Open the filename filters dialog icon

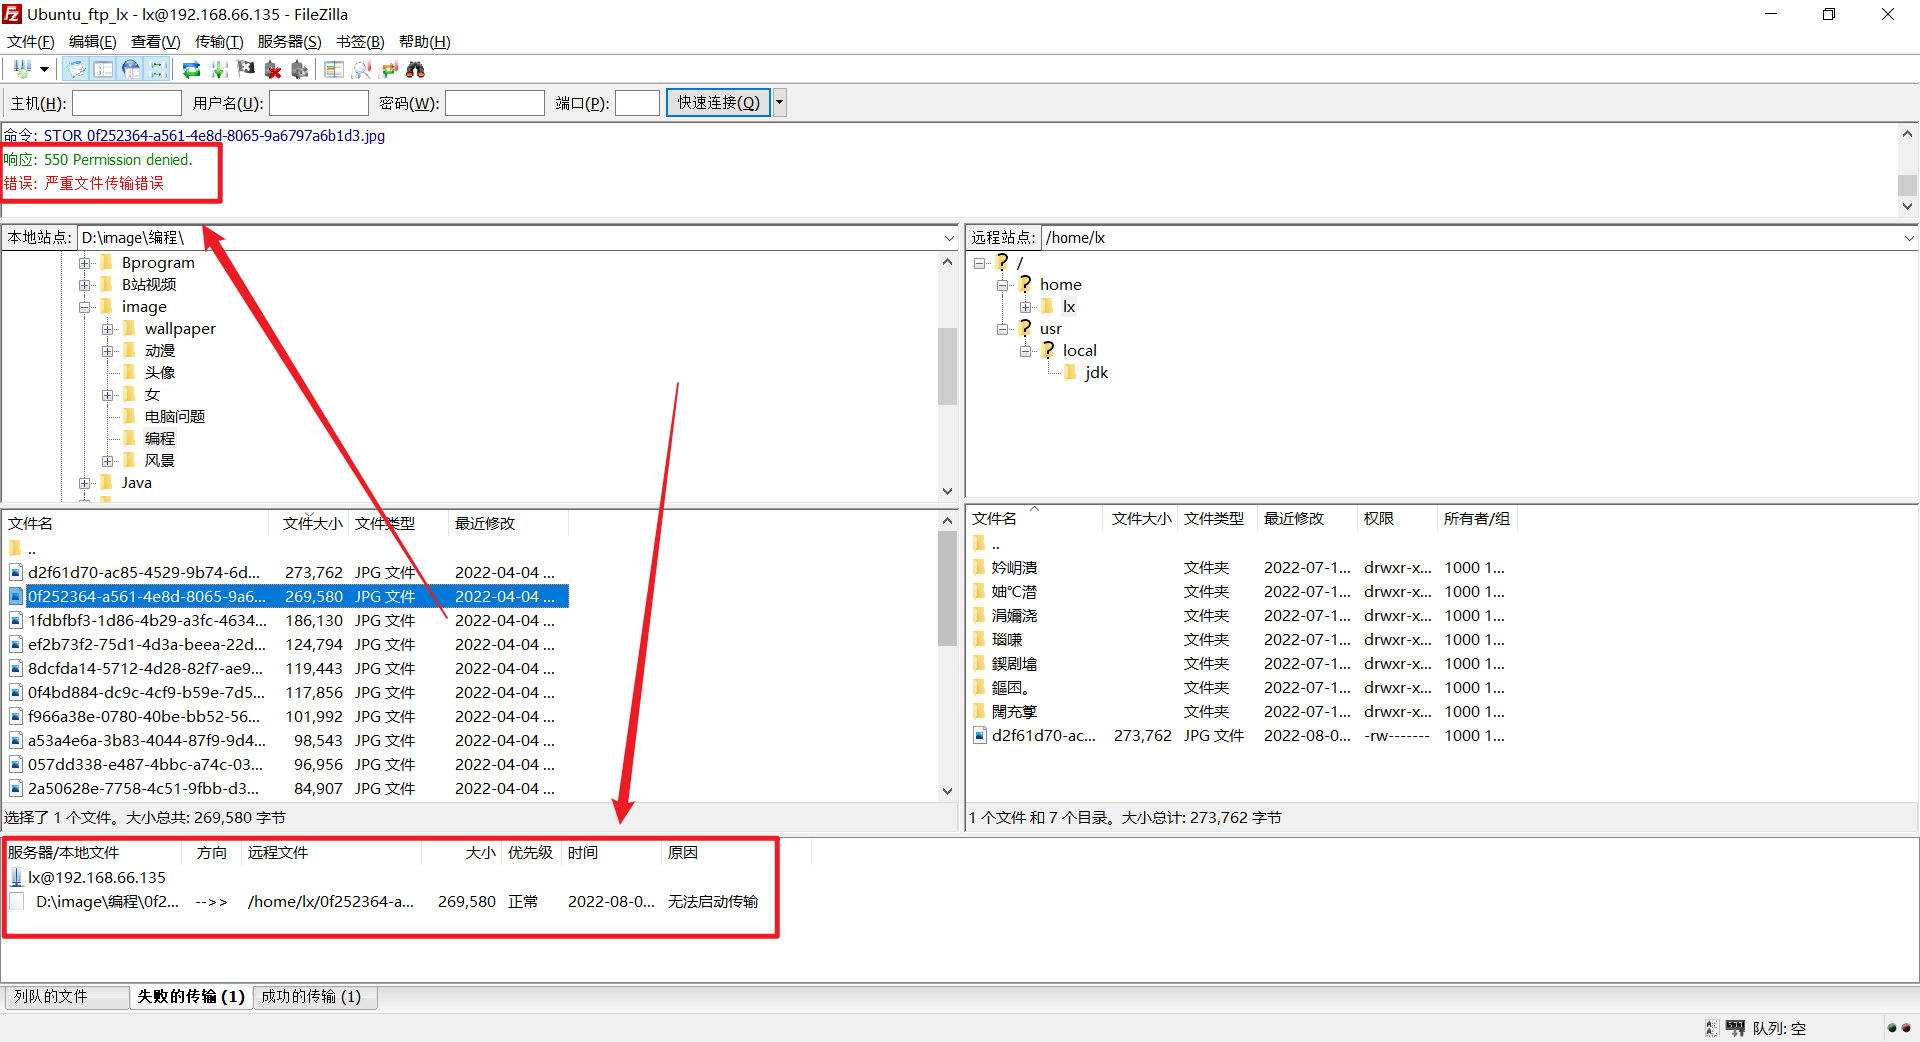tap(334, 69)
